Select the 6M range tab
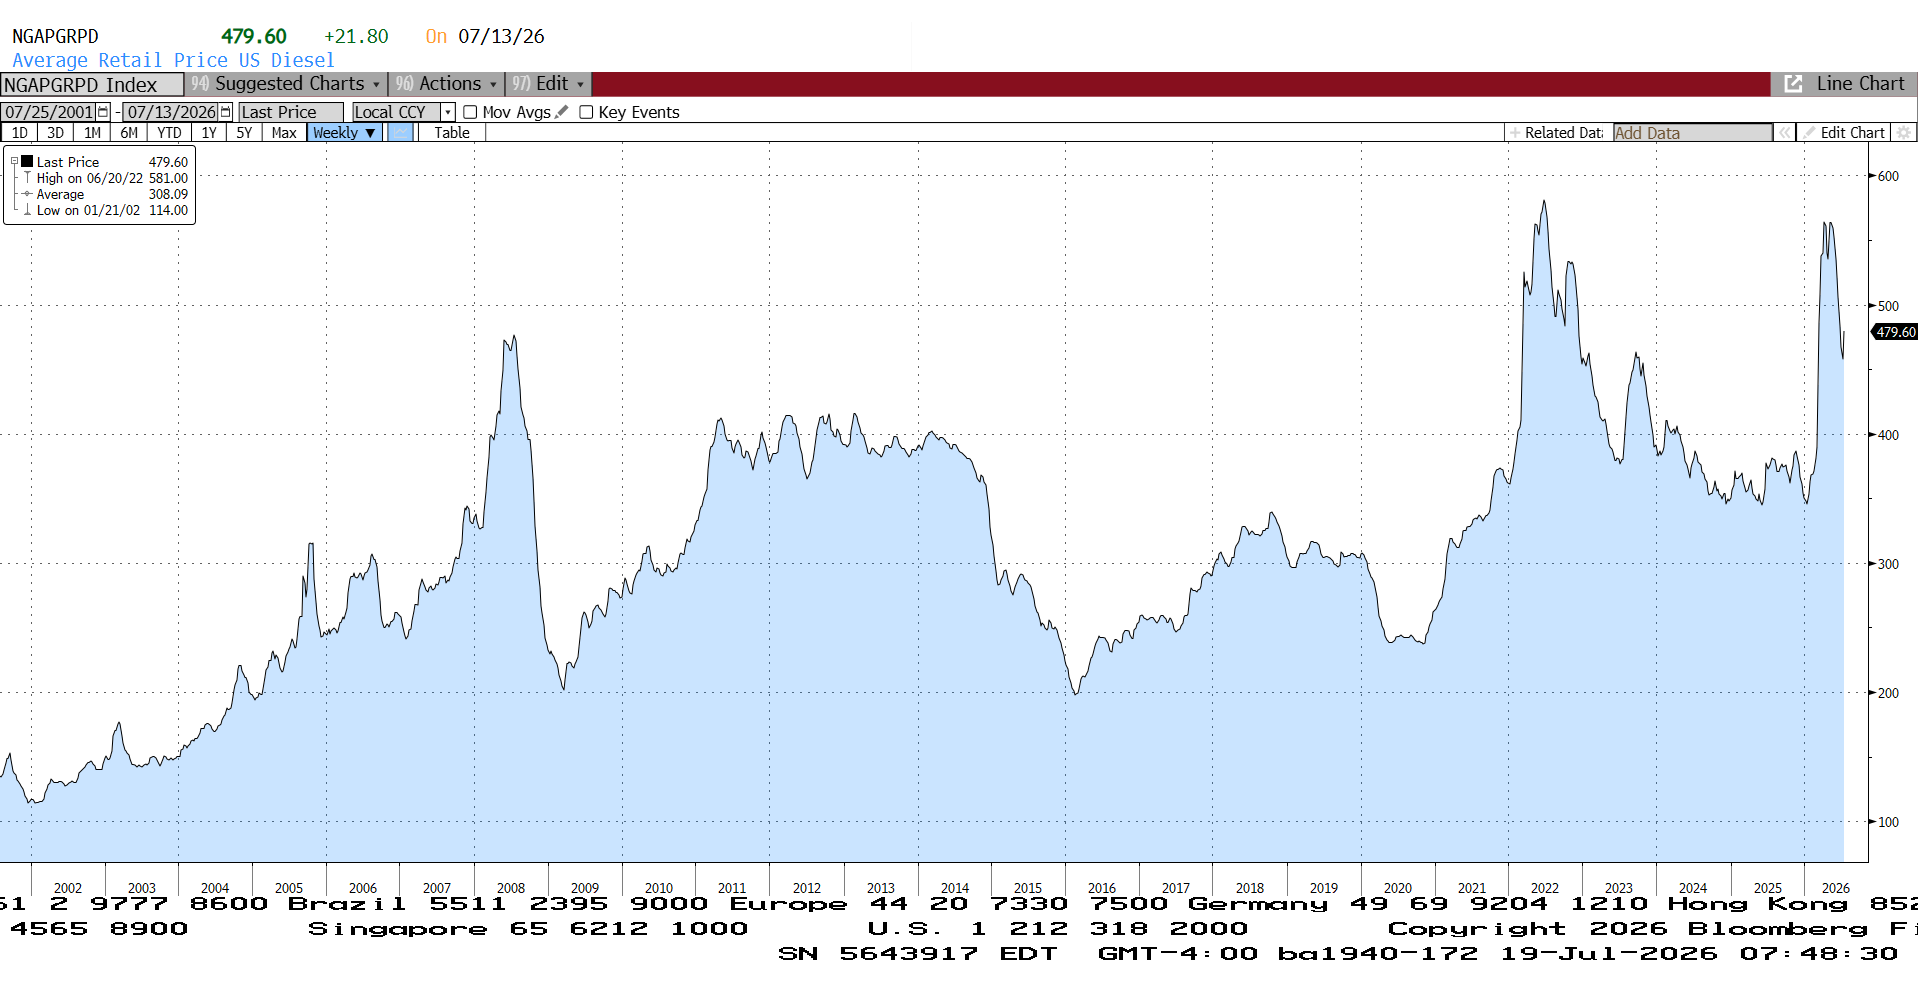The width and height of the screenshot is (1918, 1005). coord(129,132)
